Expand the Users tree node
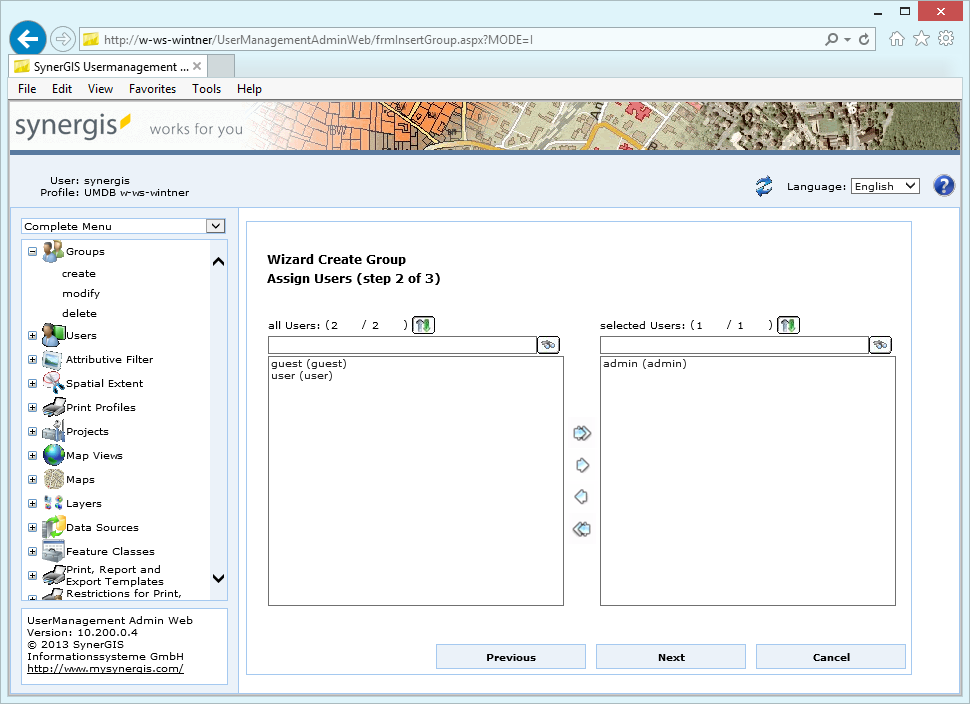 pyautogui.click(x=32, y=336)
